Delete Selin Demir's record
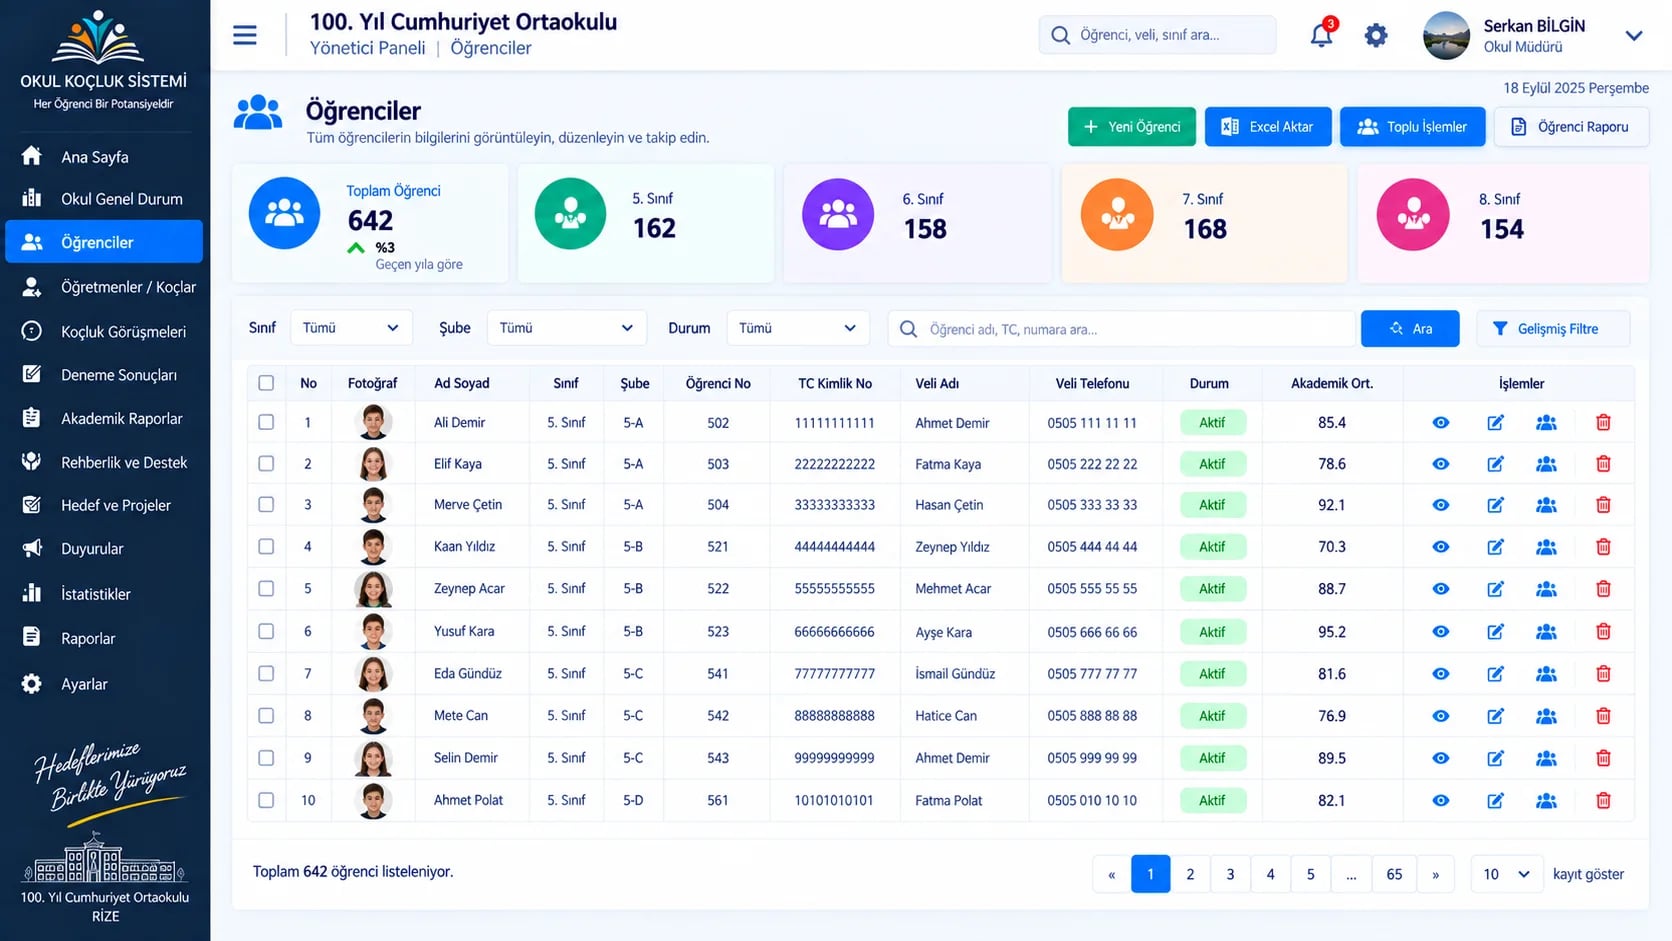This screenshot has width=1672, height=941. [x=1603, y=758]
